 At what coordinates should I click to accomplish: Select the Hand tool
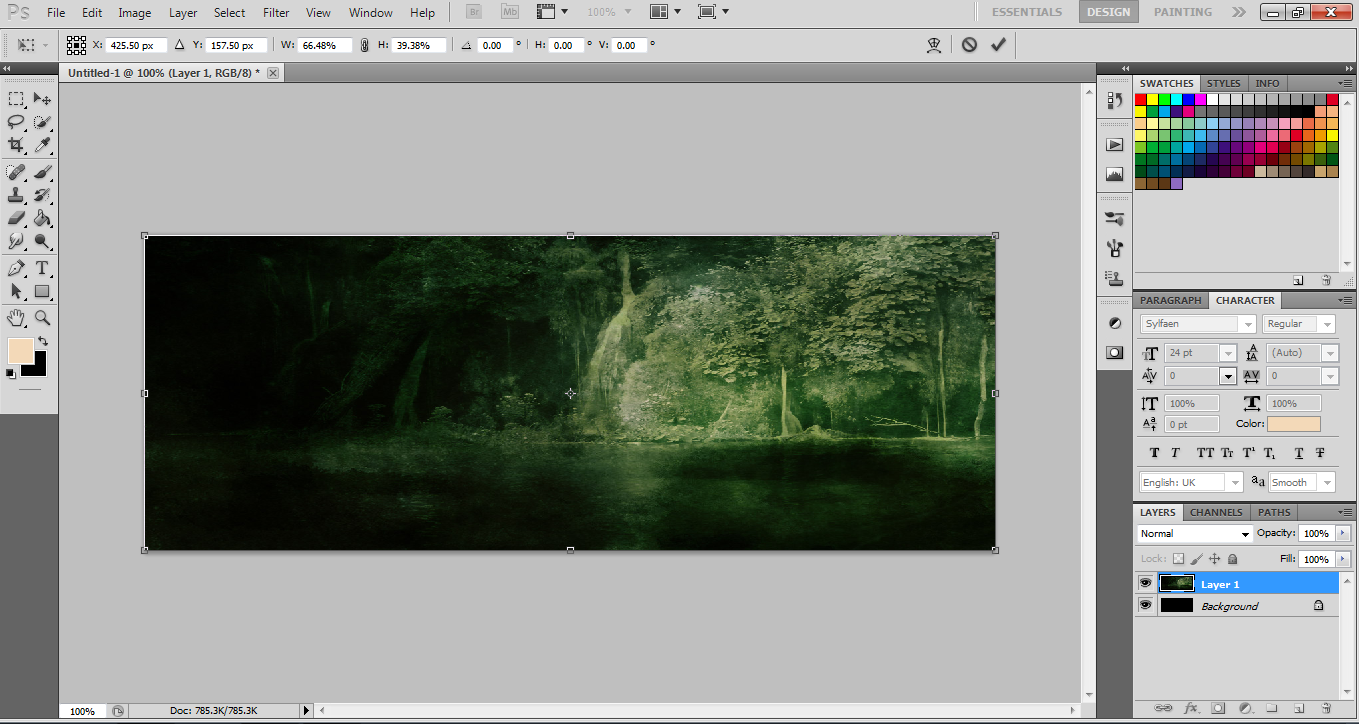(16, 318)
